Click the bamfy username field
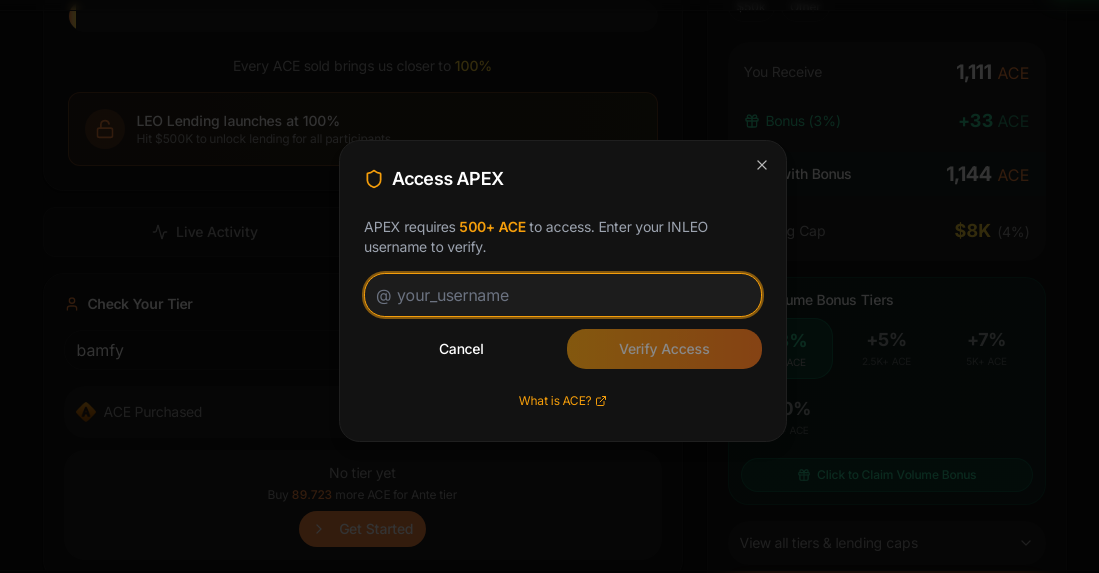Viewport: 1099px width, 573px height. 200,350
